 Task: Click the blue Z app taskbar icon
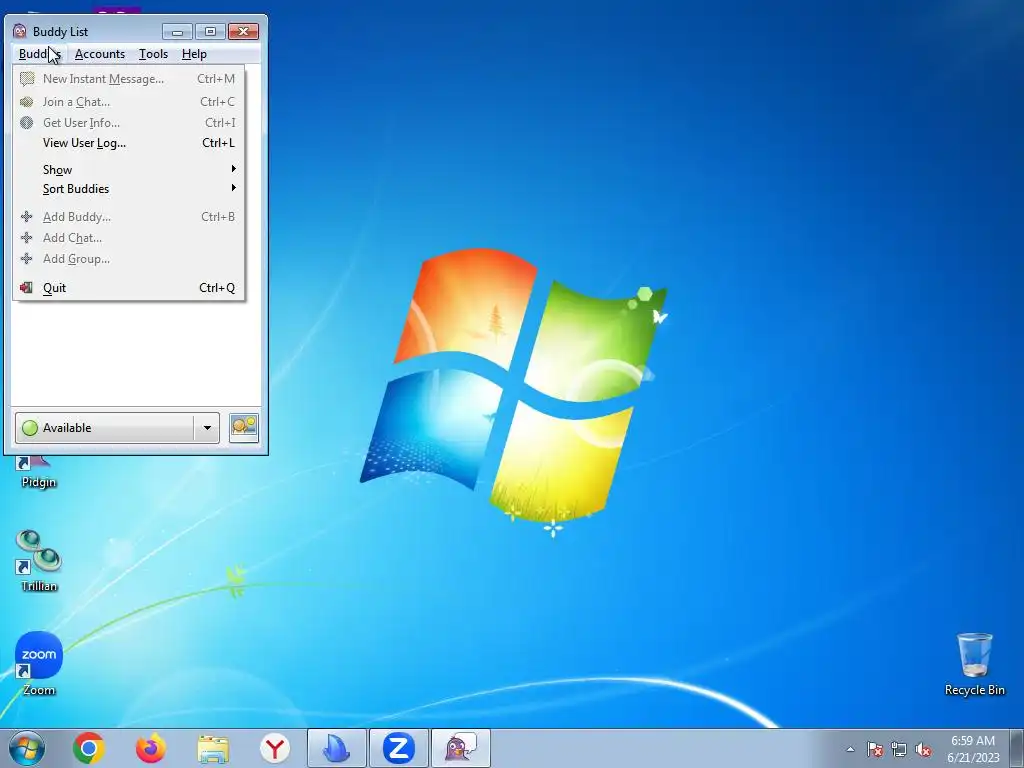[399, 748]
